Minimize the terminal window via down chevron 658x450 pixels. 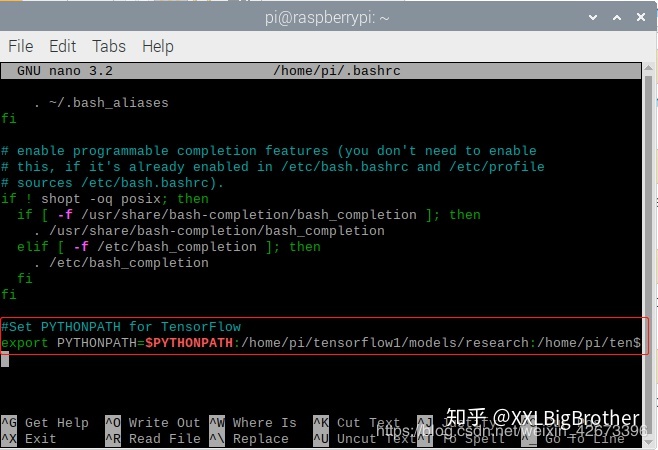pos(593,17)
